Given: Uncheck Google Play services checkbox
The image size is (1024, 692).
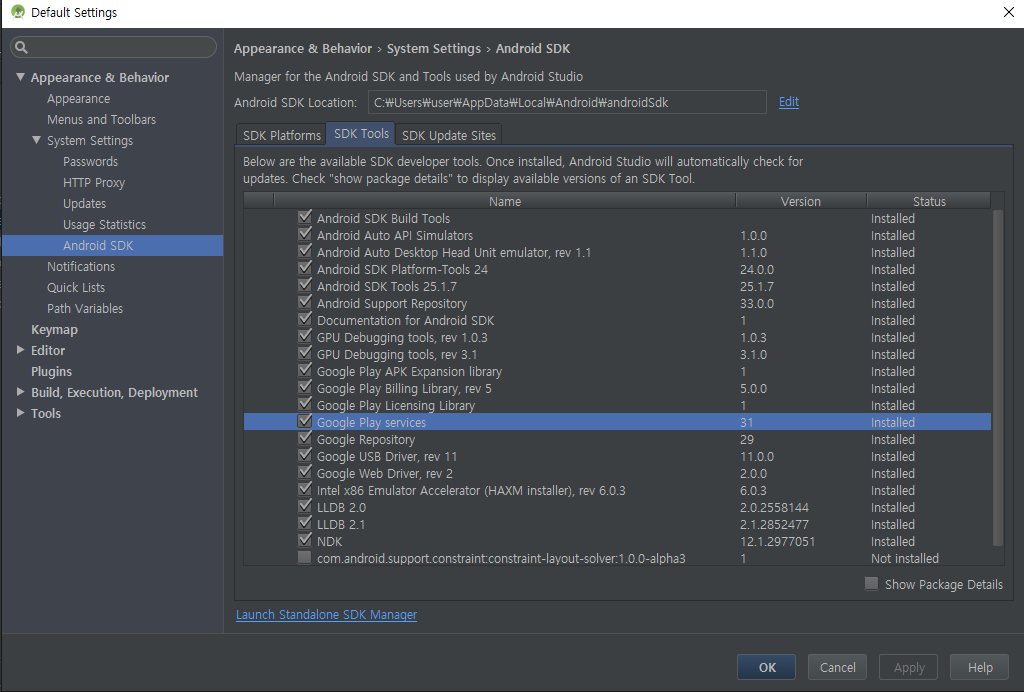Looking at the screenshot, I should tap(304, 421).
